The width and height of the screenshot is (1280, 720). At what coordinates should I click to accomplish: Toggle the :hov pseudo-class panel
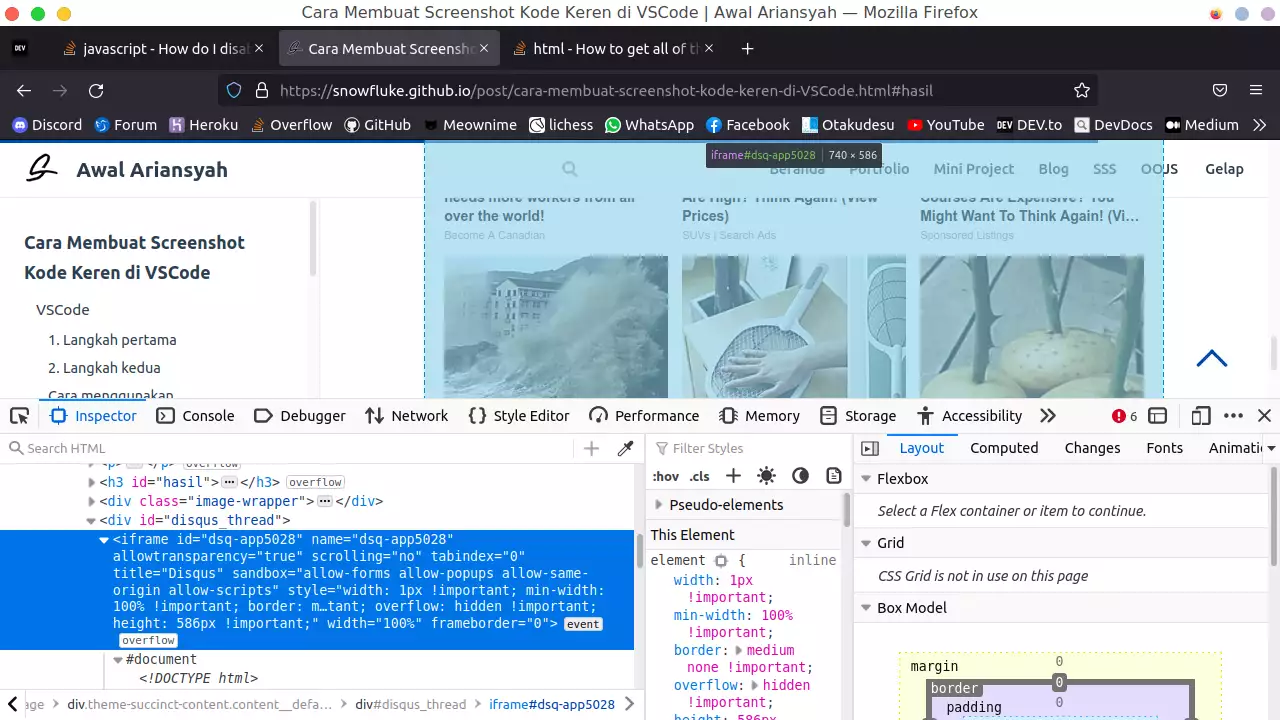click(x=666, y=476)
